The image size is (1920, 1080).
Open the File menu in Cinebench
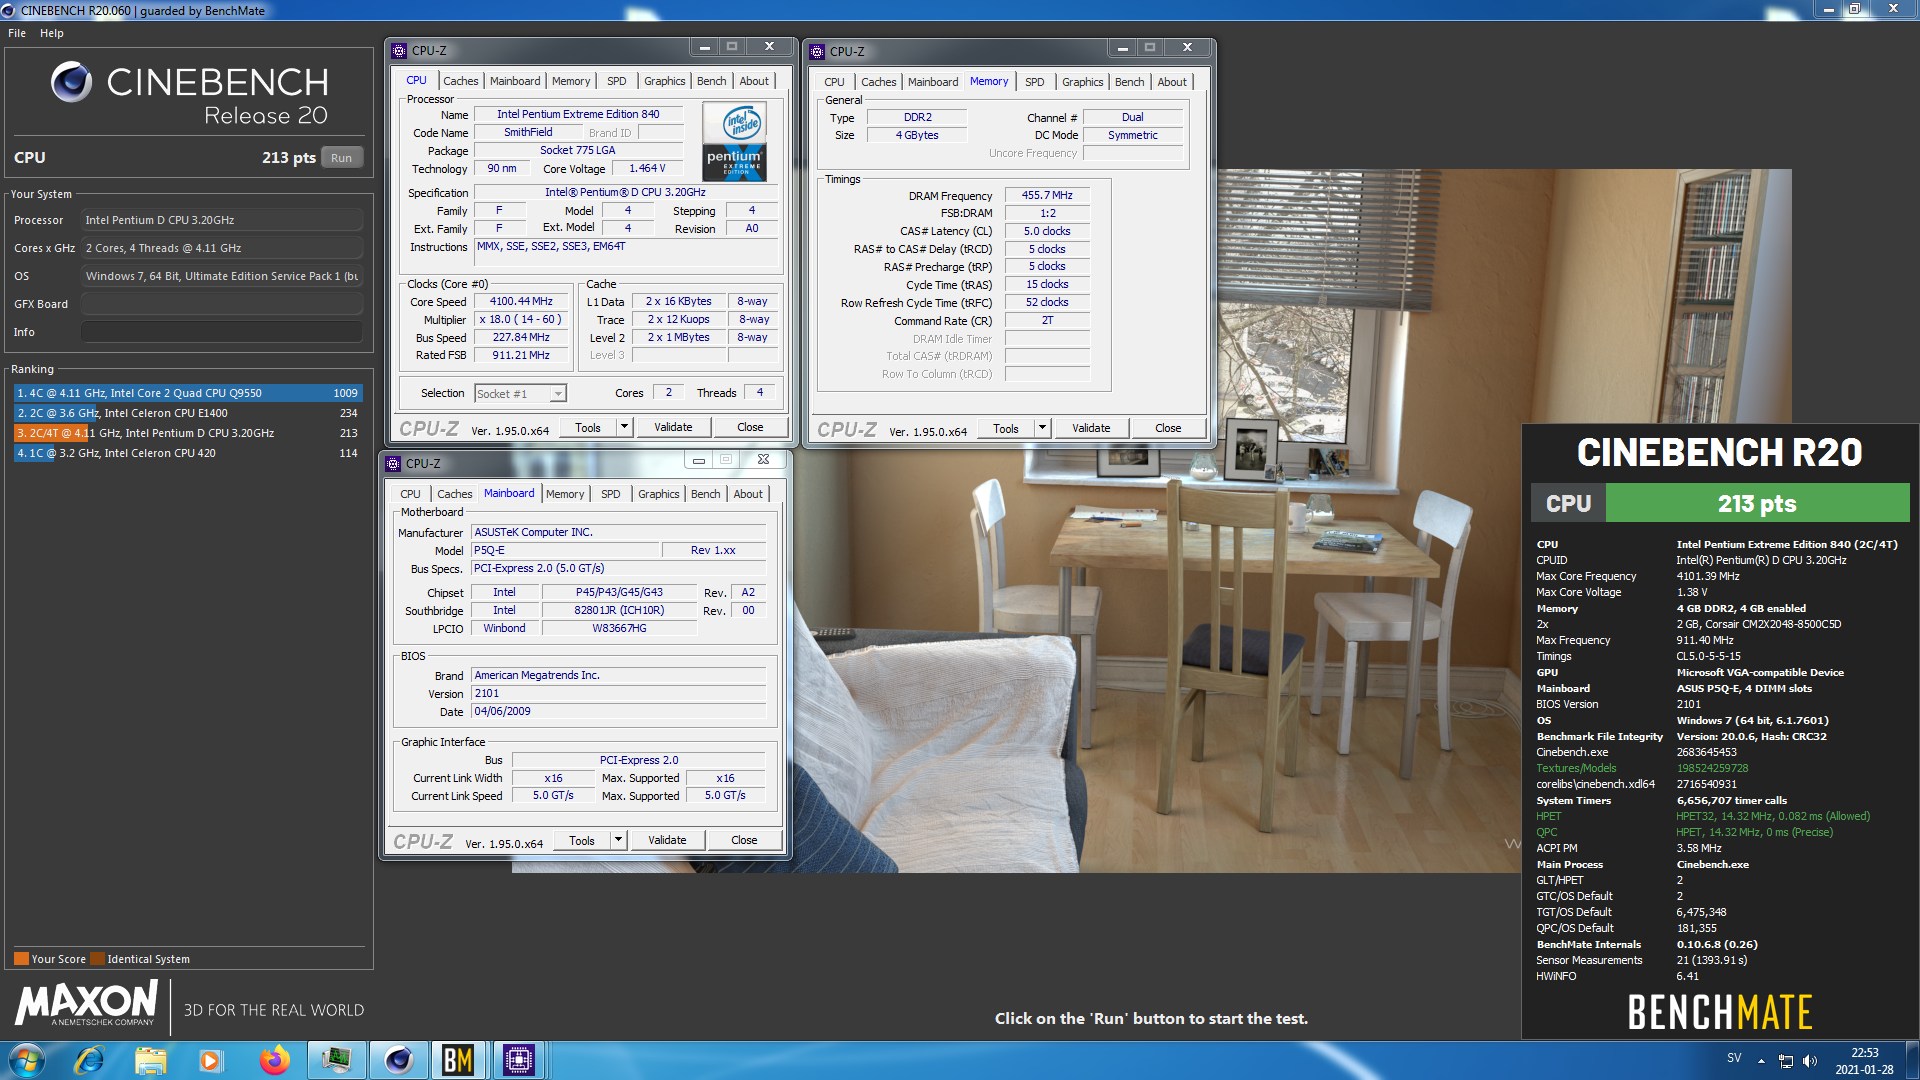pyautogui.click(x=17, y=33)
